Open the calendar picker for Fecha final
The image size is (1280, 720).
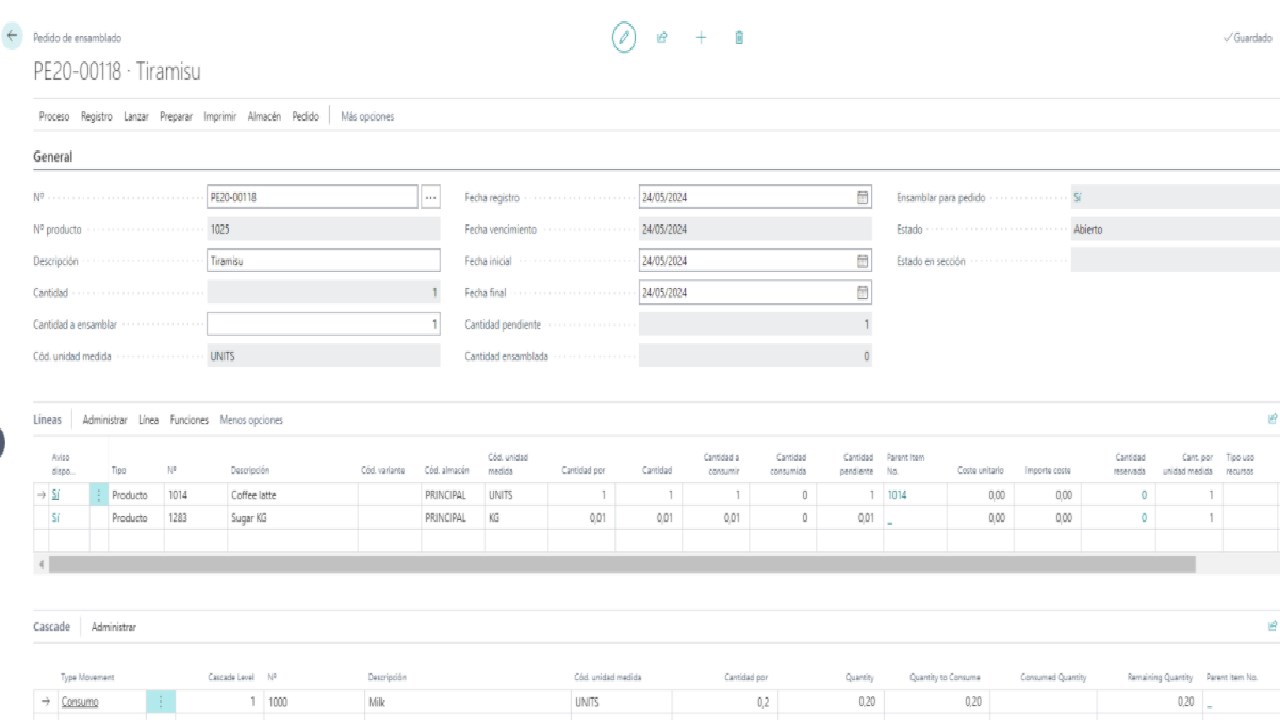(863, 293)
